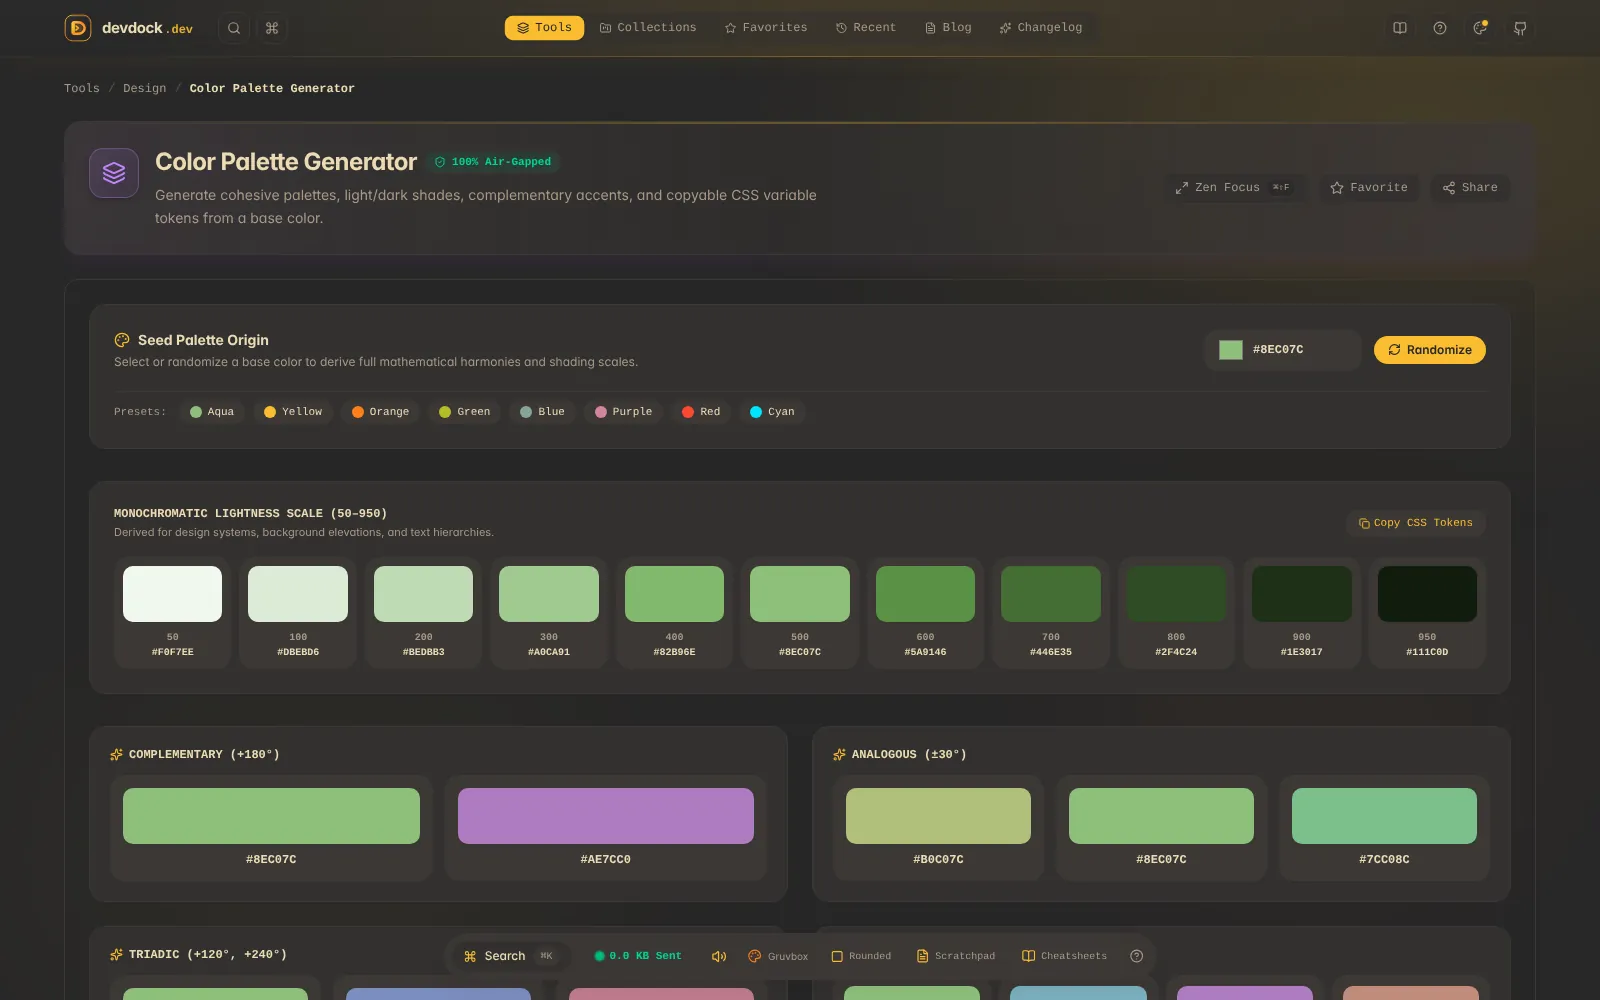This screenshot has width=1600, height=1000.
Task: Choose the Green preset
Action: tap(465, 412)
